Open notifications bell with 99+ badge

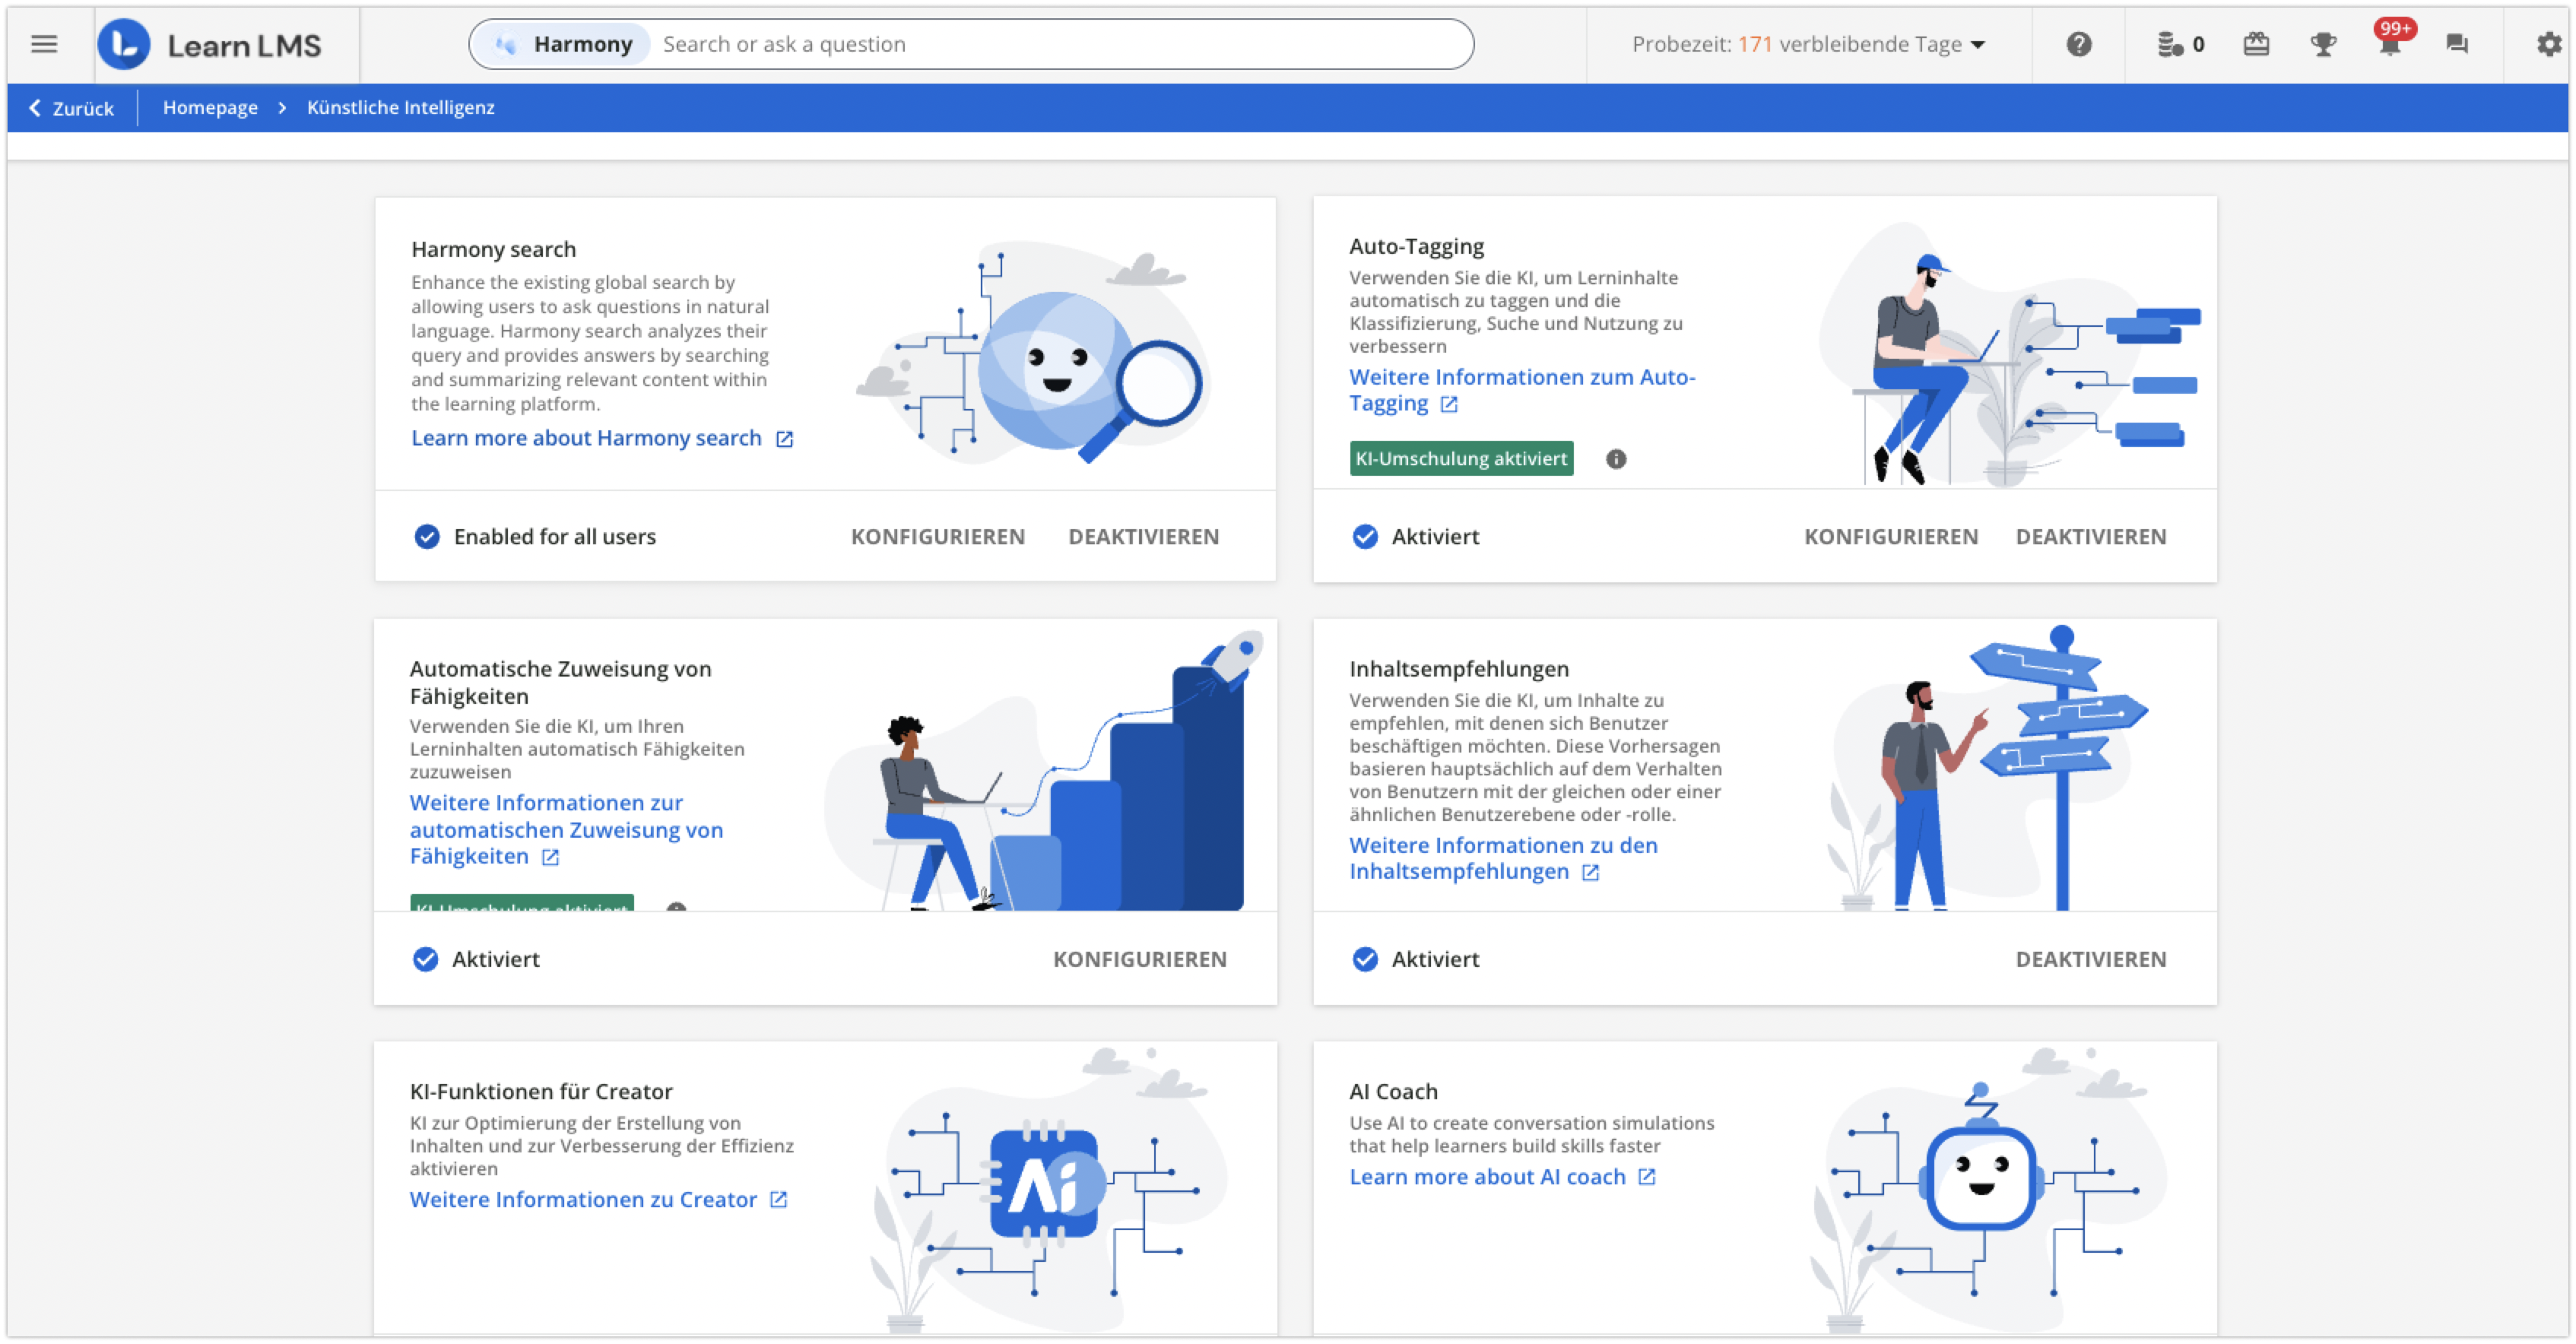2390,44
